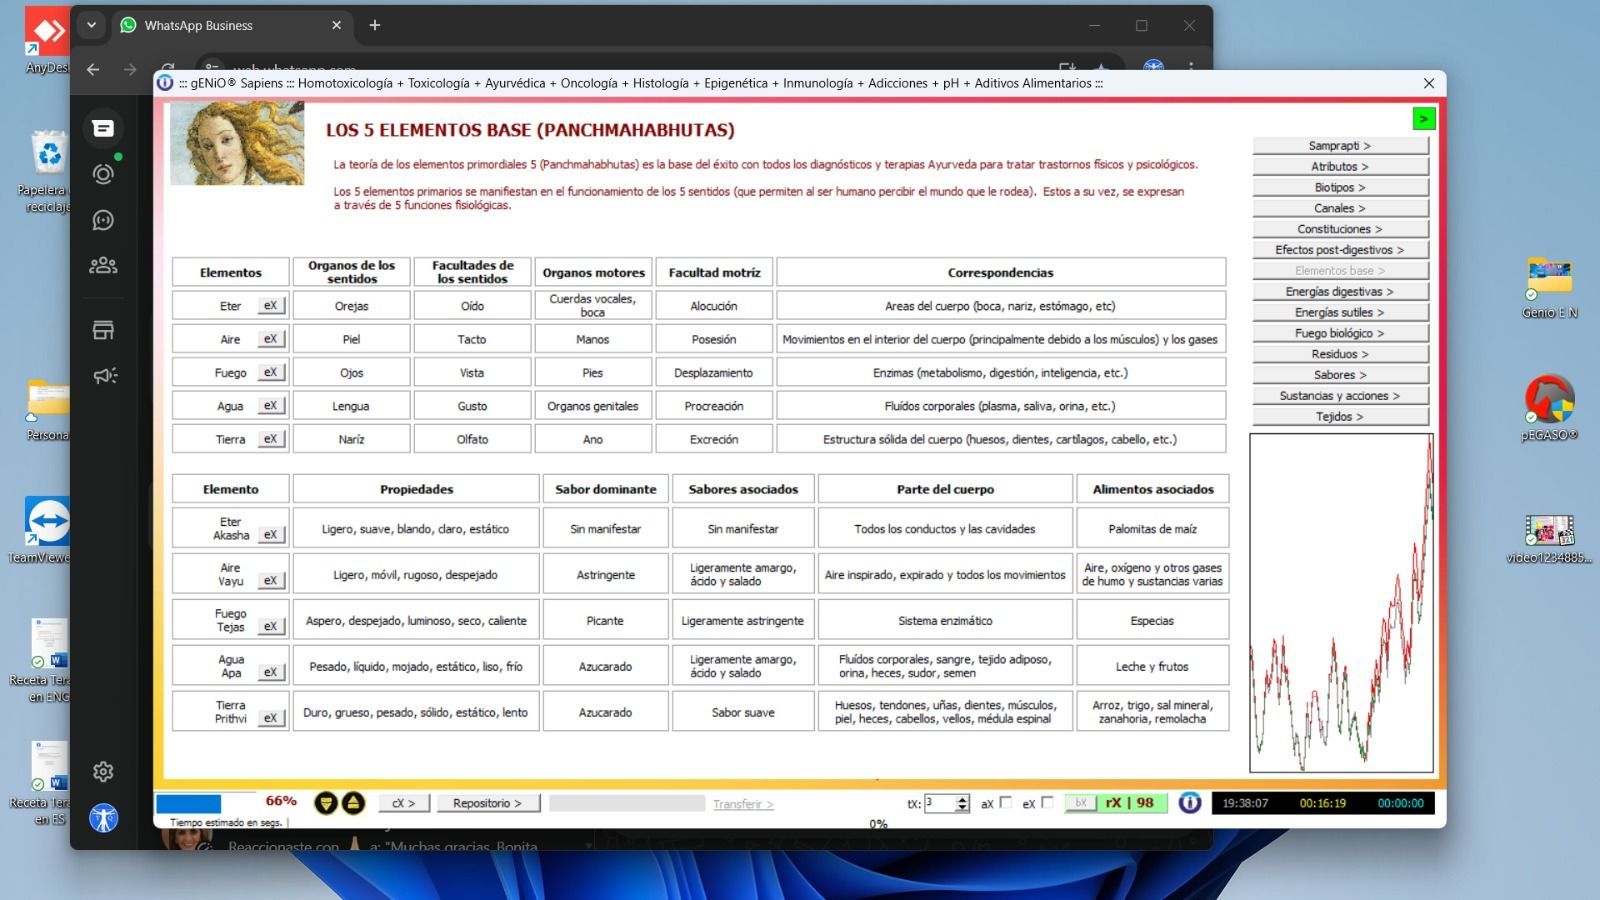Open browser tab list dropdown chevron

(91, 25)
